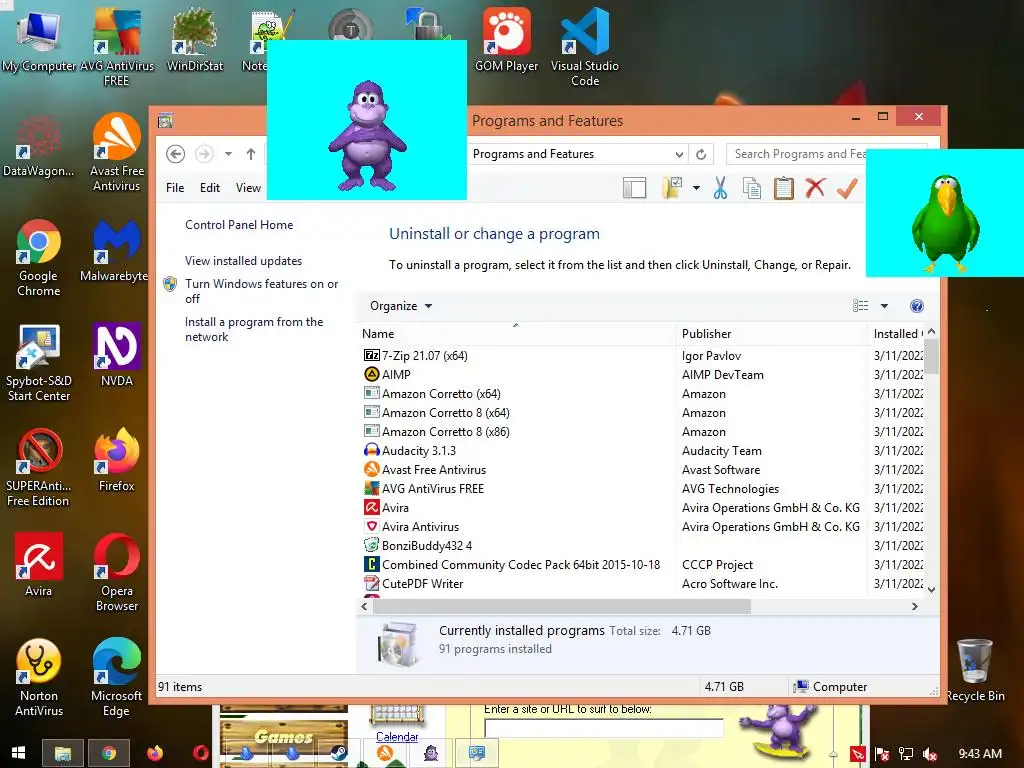
Task: Click the Back navigation arrow
Action: 175,154
